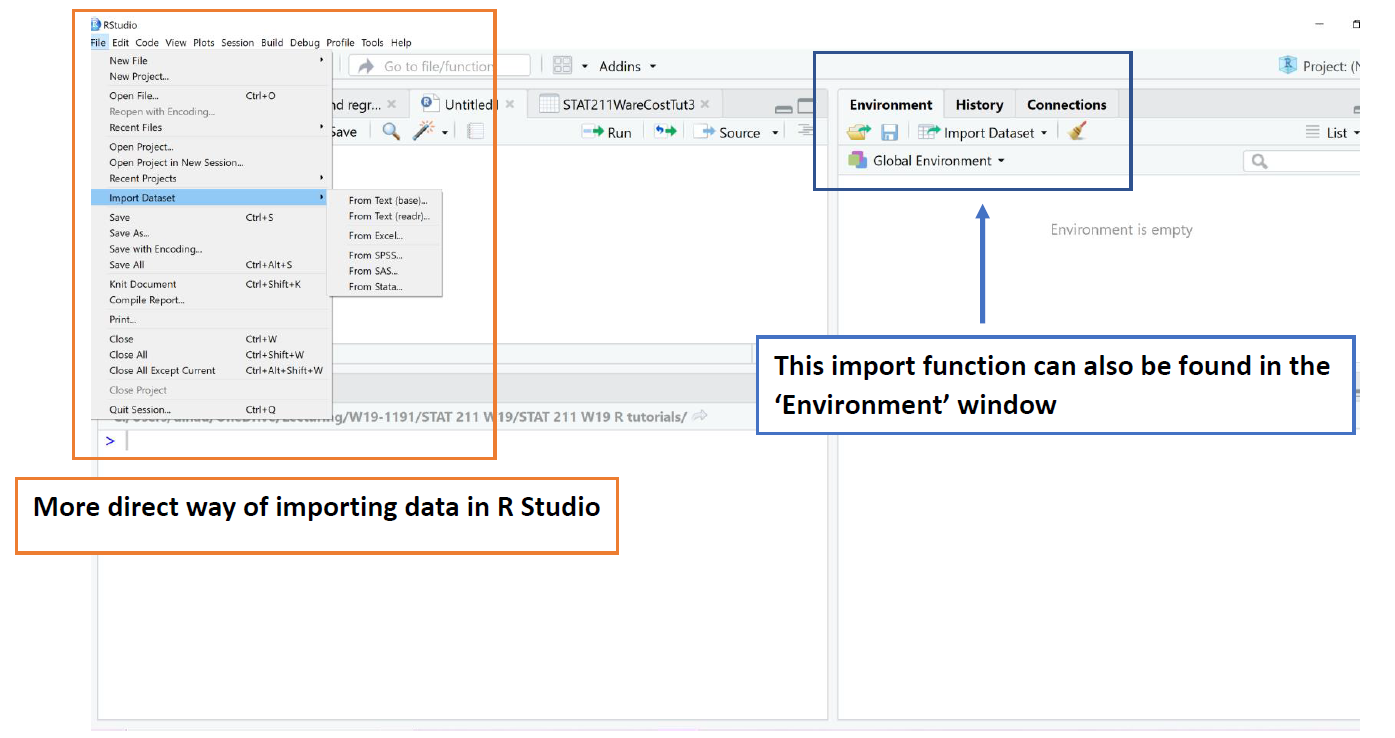Switch to the Connections tab
Screen dimensions: 1395x738
1067,105
